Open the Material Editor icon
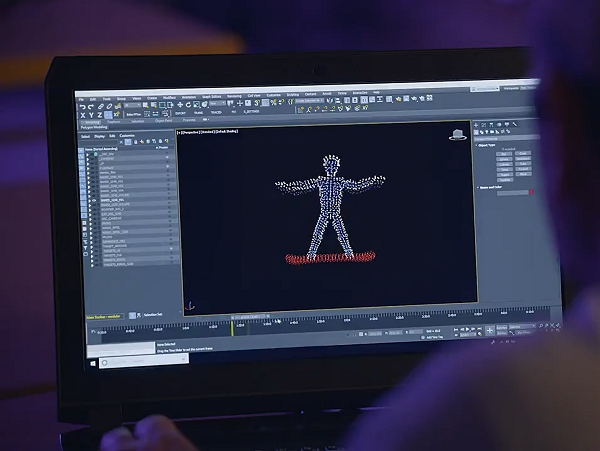The width and height of the screenshot is (600, 451). [389, 99]
